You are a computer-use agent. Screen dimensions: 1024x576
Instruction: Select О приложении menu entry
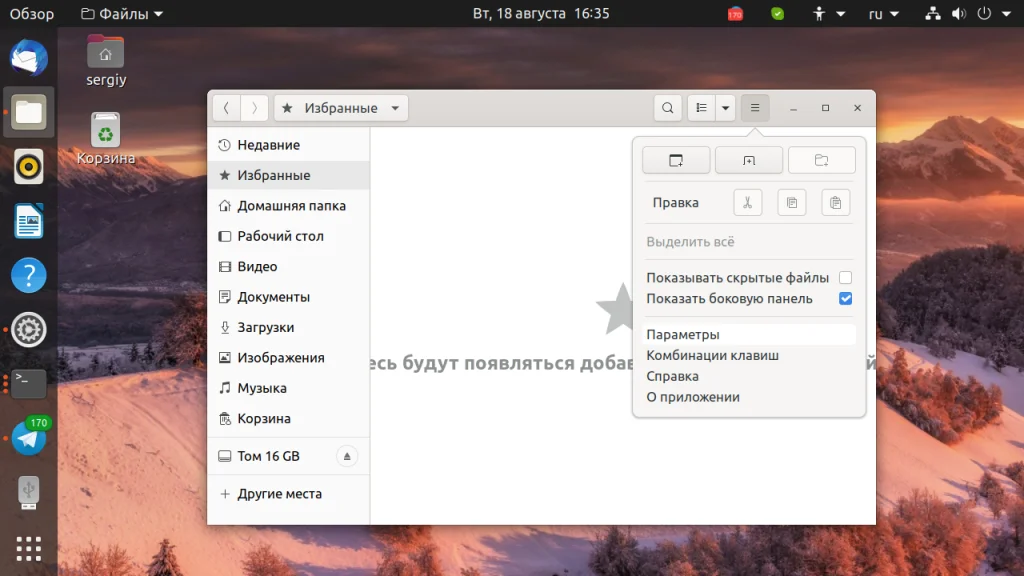(x=749, y=397)
